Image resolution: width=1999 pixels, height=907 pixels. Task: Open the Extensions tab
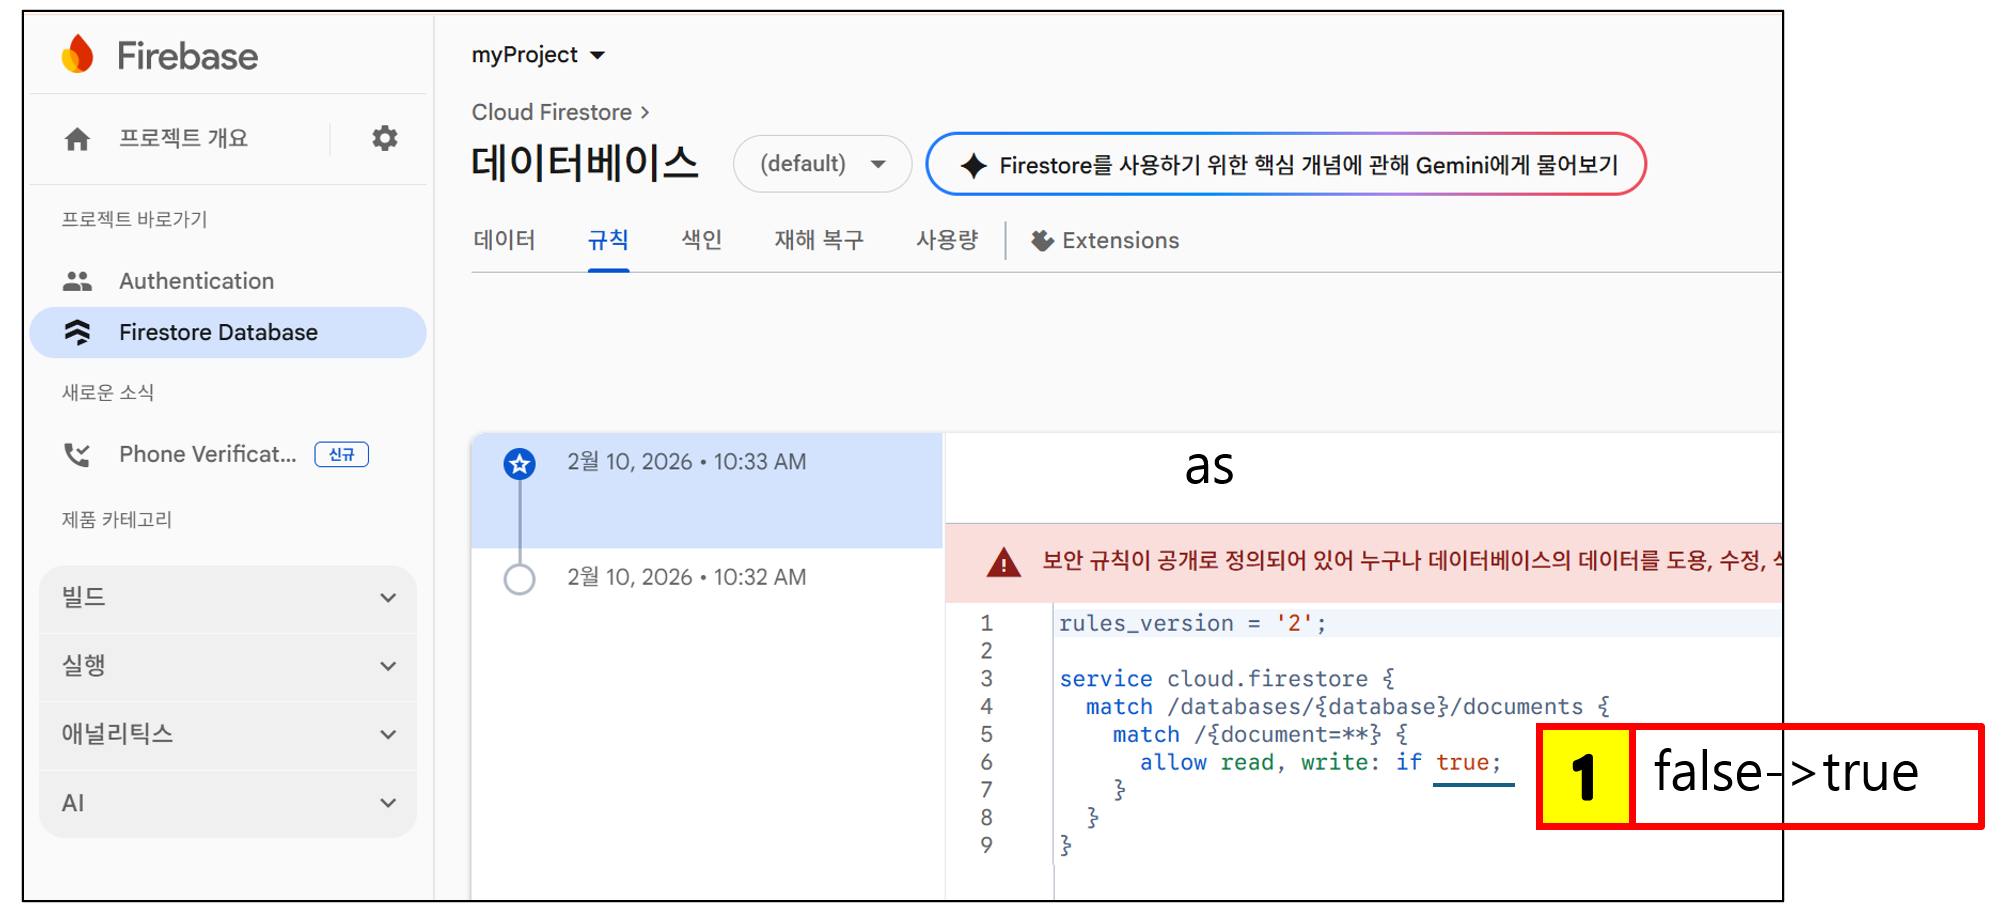(1105, 240)
